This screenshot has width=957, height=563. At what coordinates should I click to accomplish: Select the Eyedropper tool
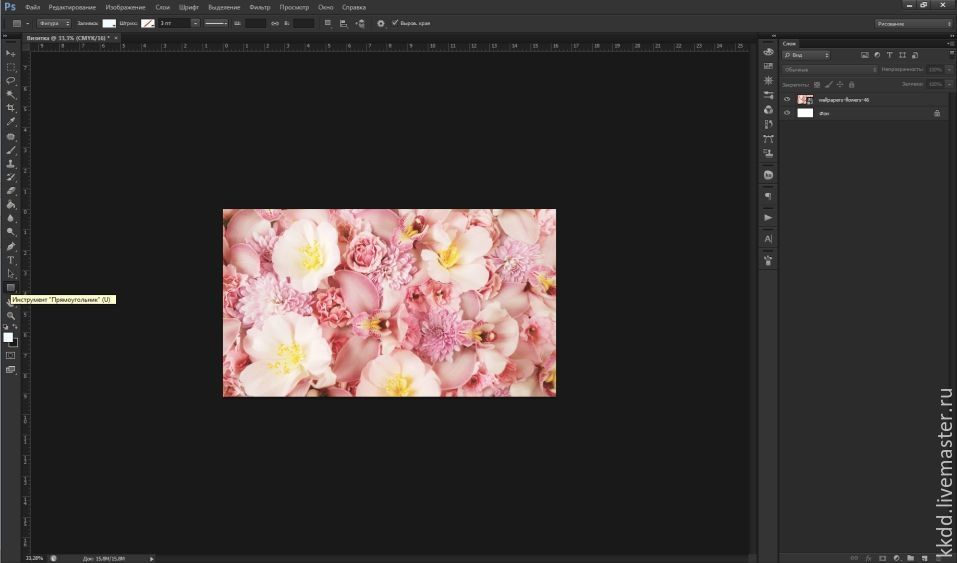tap(11, 122)
